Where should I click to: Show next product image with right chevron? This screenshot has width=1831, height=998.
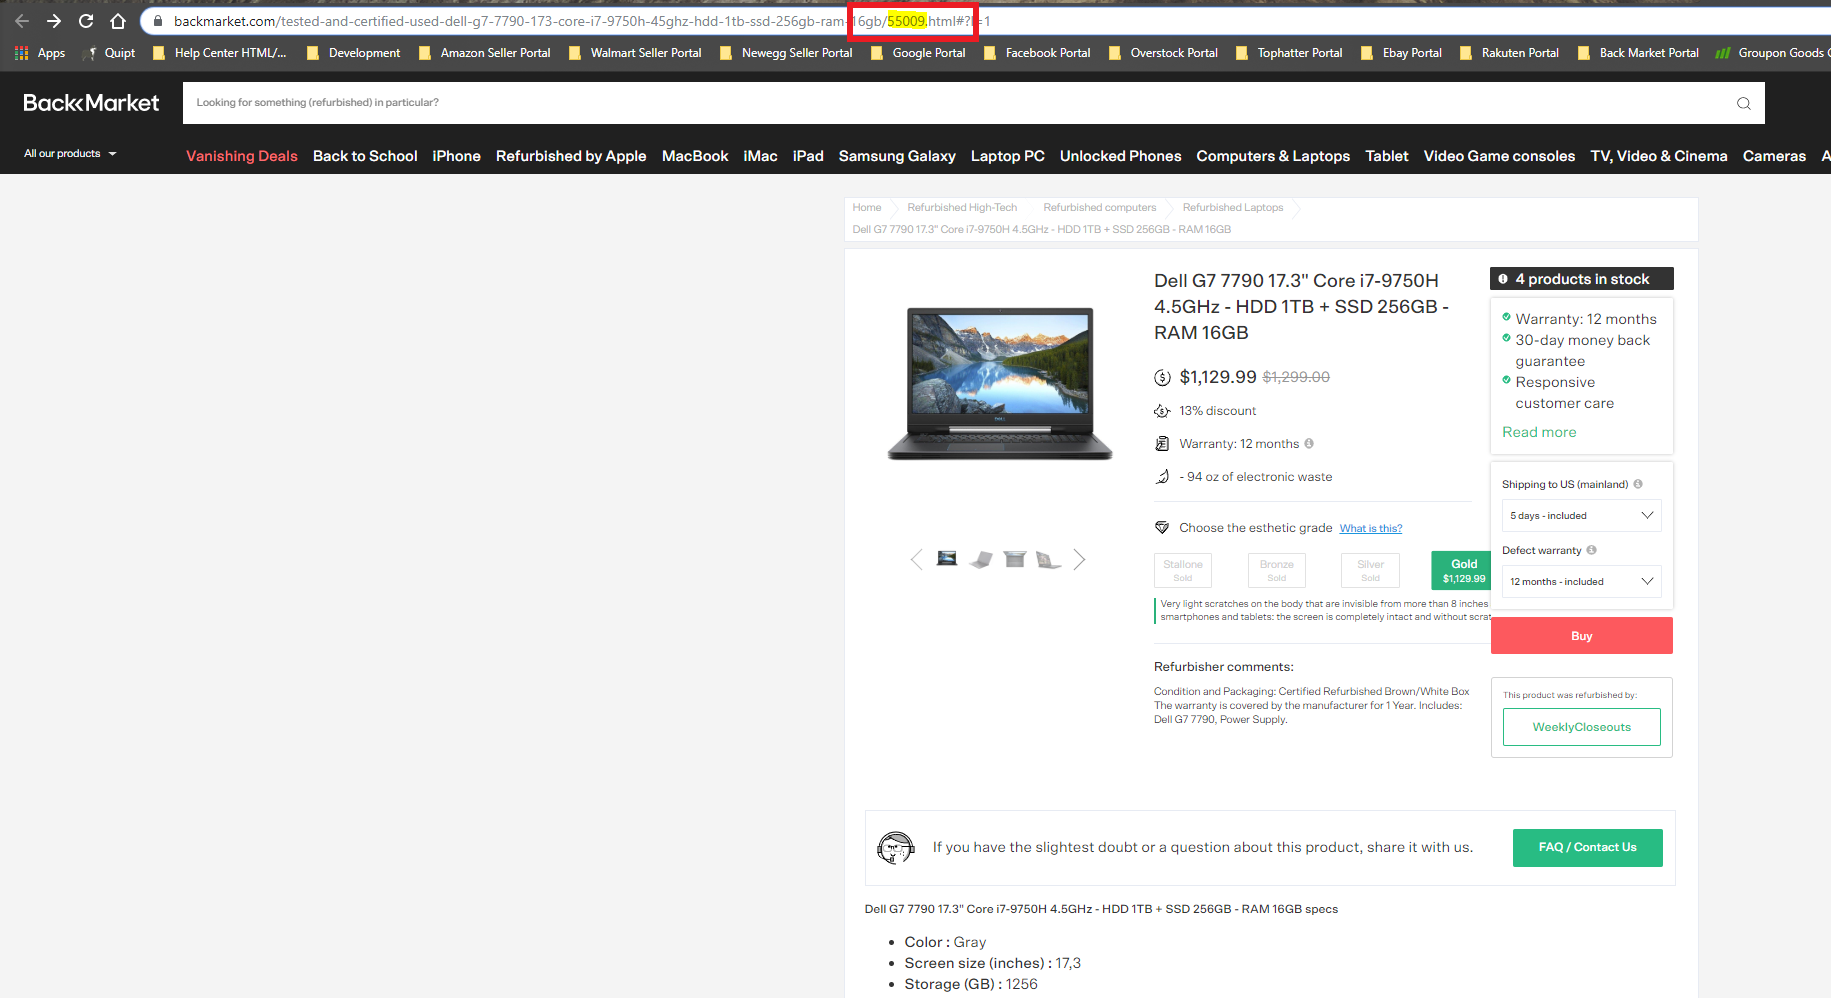click(x=1079, y=560)
